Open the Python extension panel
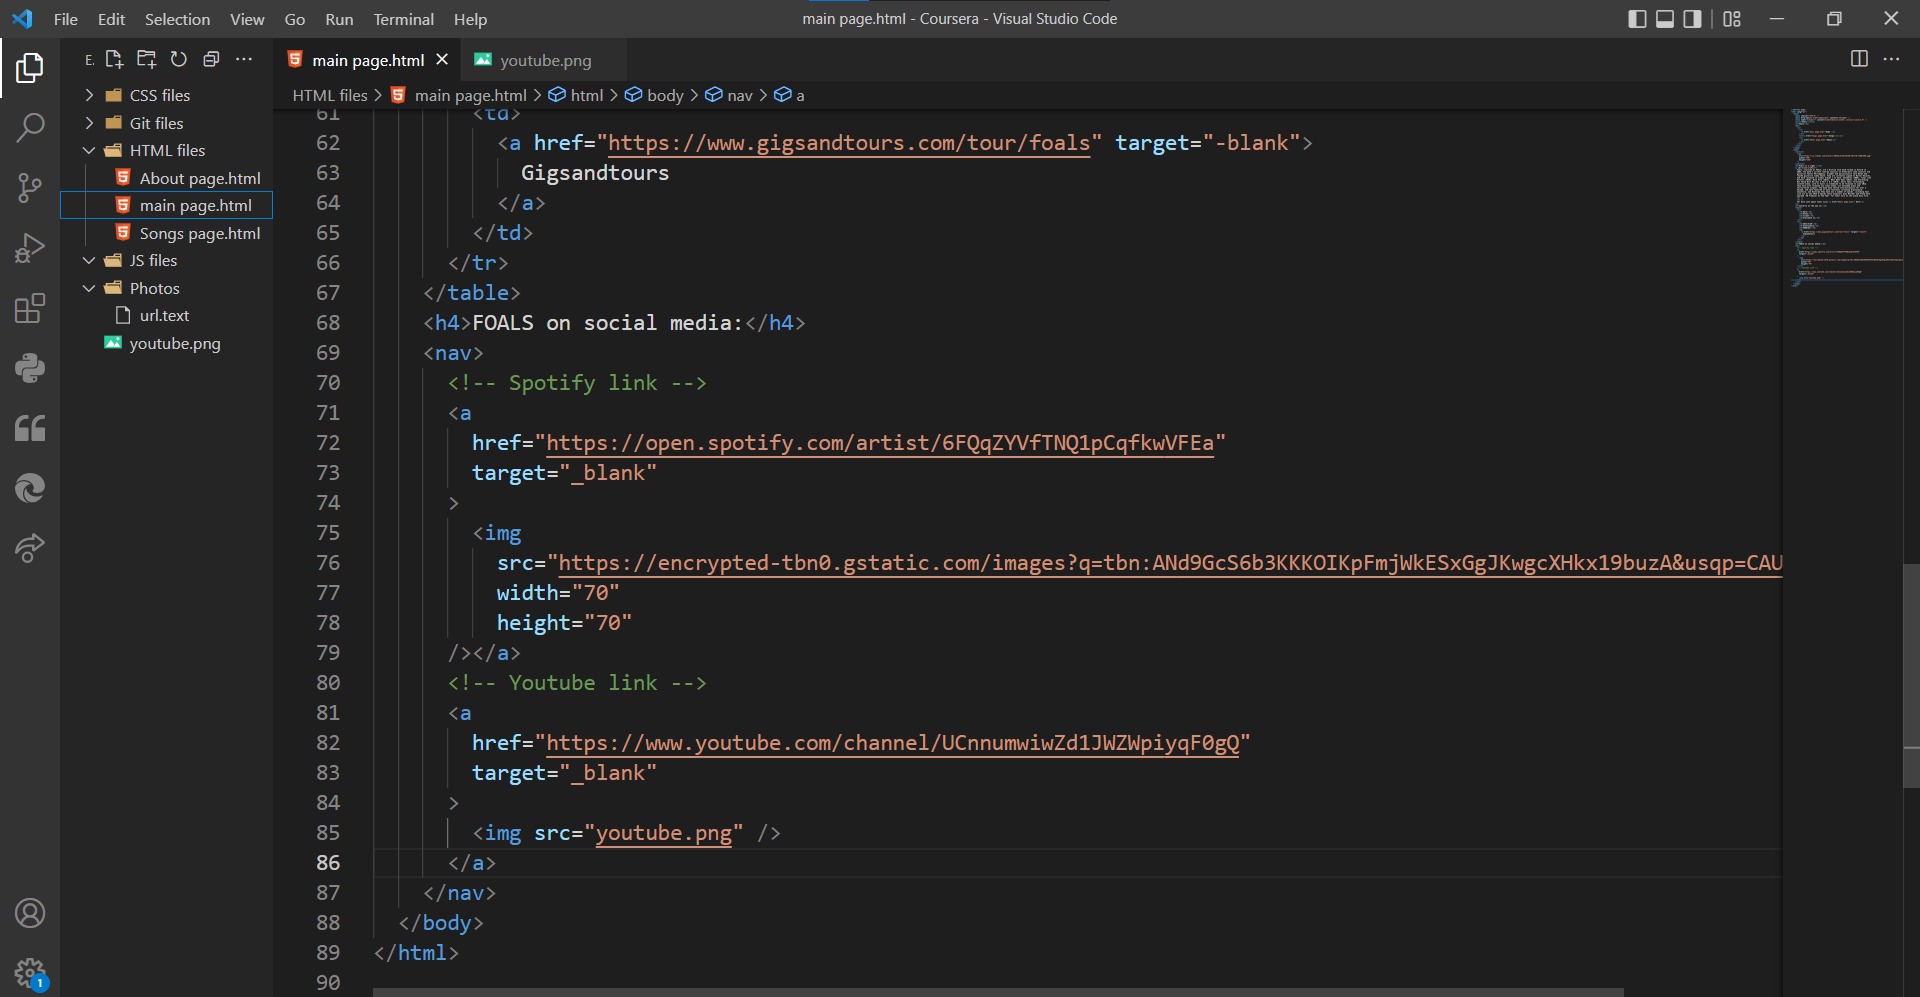Viewport: 1920px width, 997px height. pyautogui.click(x=30, y=368)
